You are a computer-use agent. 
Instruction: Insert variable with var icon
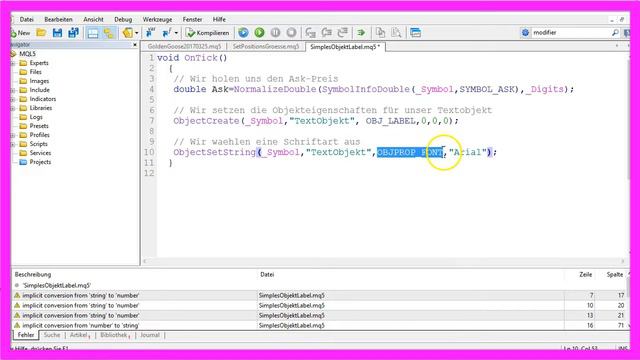click(151, 33)
